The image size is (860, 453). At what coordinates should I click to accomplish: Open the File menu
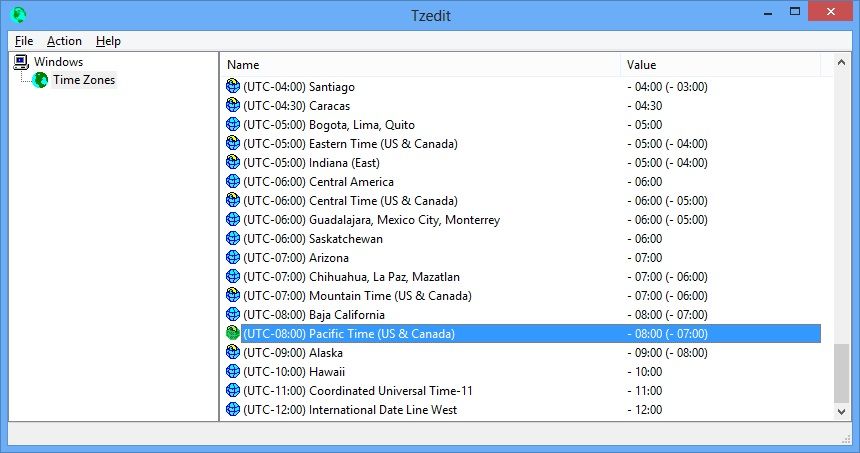[24, 41]
